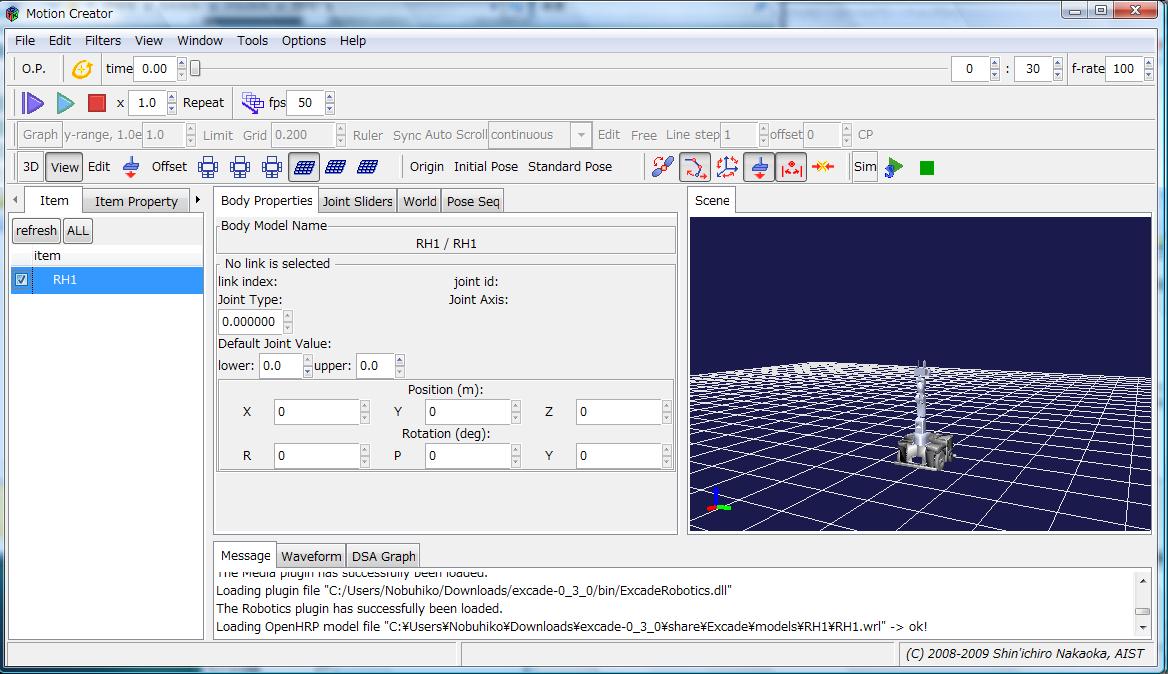Click the layered frames icon beside fps
The height and width of the screenshot is (674, 1168).
coord(253,103)
